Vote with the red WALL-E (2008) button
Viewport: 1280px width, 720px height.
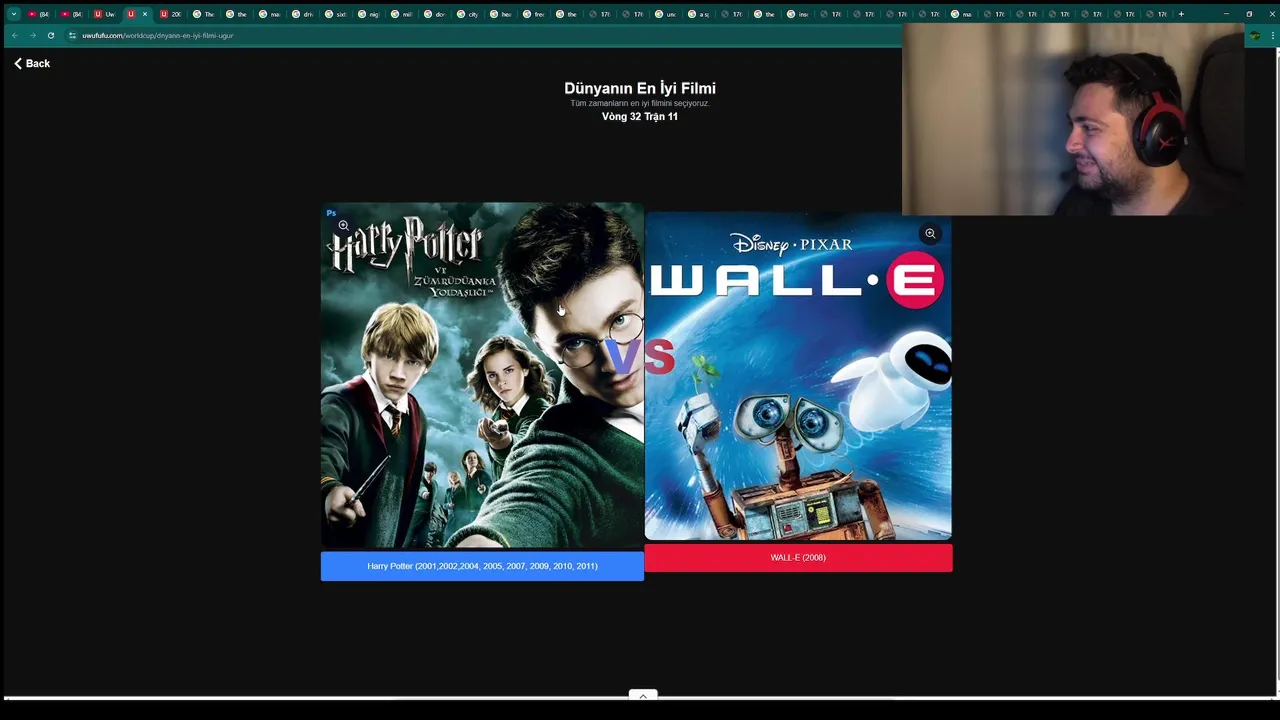[798, 558]
